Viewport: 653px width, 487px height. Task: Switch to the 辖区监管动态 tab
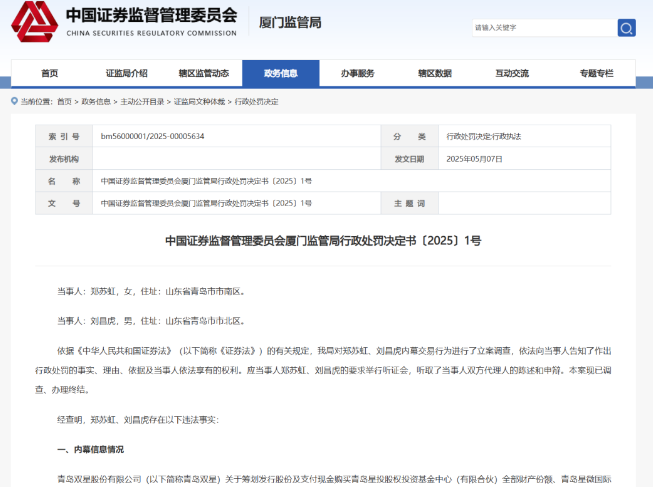tap(203, 73)
